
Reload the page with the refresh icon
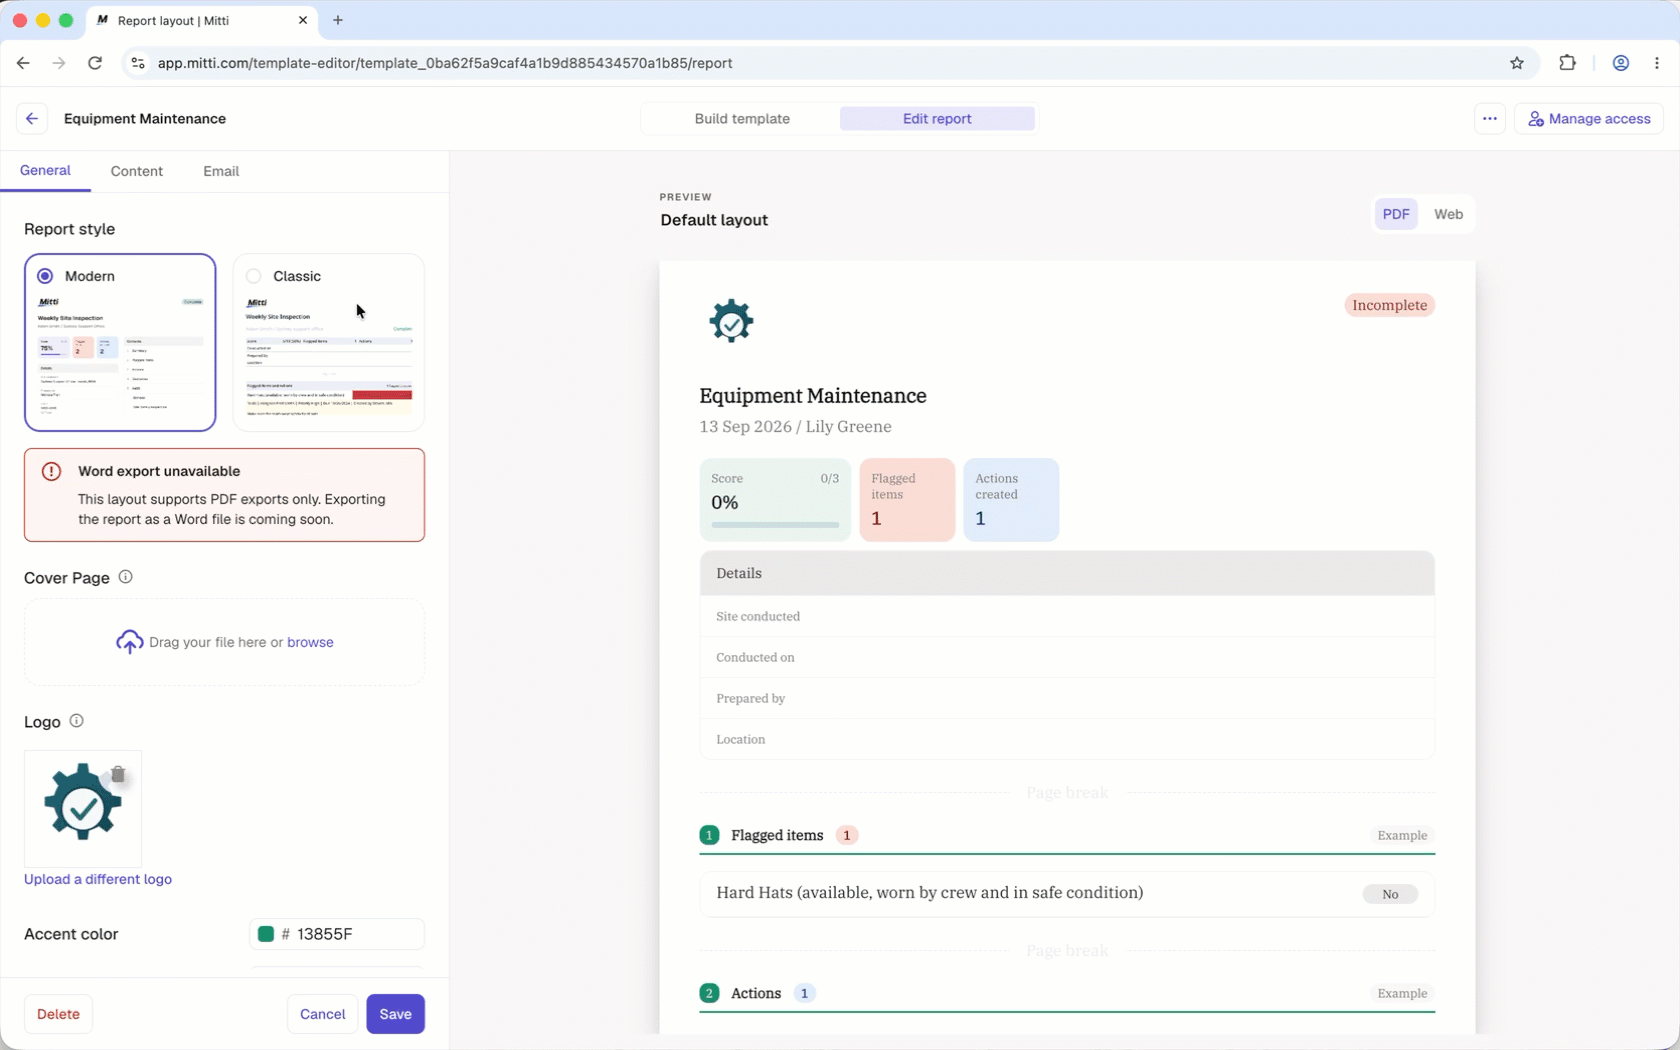[x=95, y=63]
